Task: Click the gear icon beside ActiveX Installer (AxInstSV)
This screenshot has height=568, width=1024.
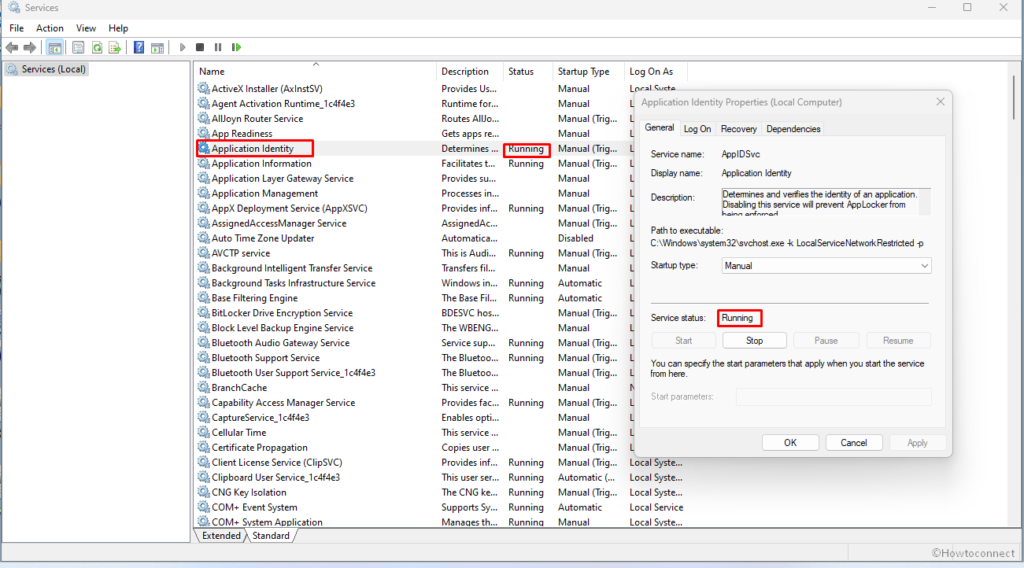Action: (204, 88)
